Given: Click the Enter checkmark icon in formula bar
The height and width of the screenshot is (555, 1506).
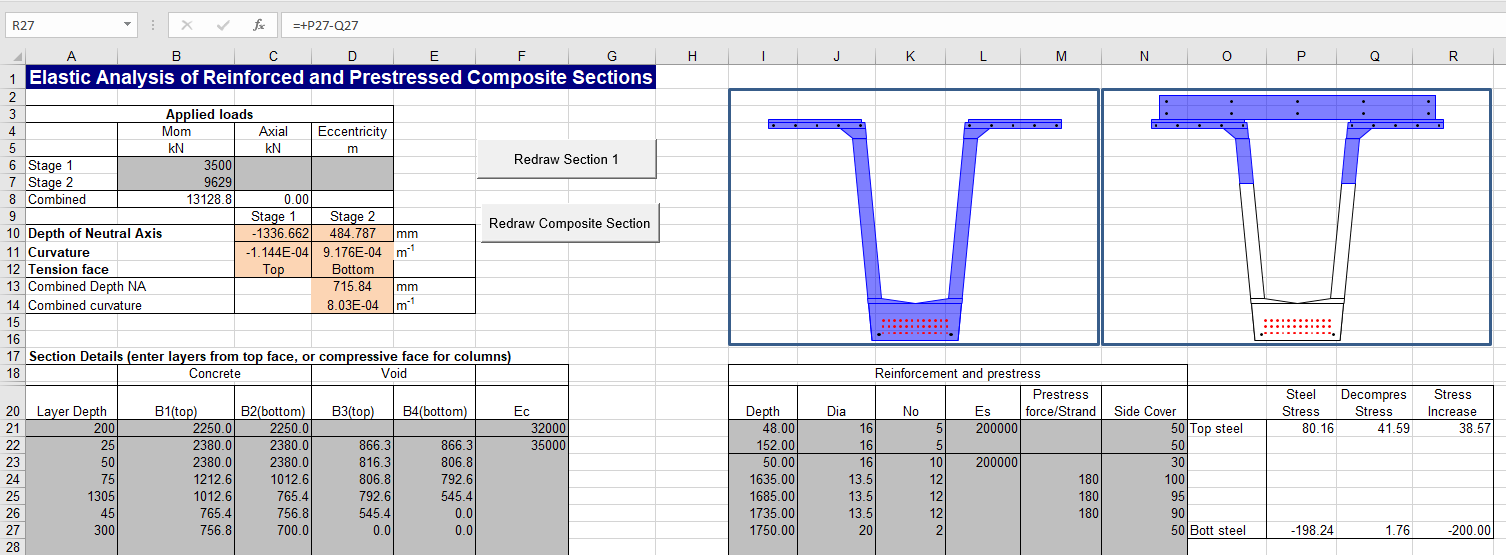Looking at the screenshot, I should (x=222, y=25).
